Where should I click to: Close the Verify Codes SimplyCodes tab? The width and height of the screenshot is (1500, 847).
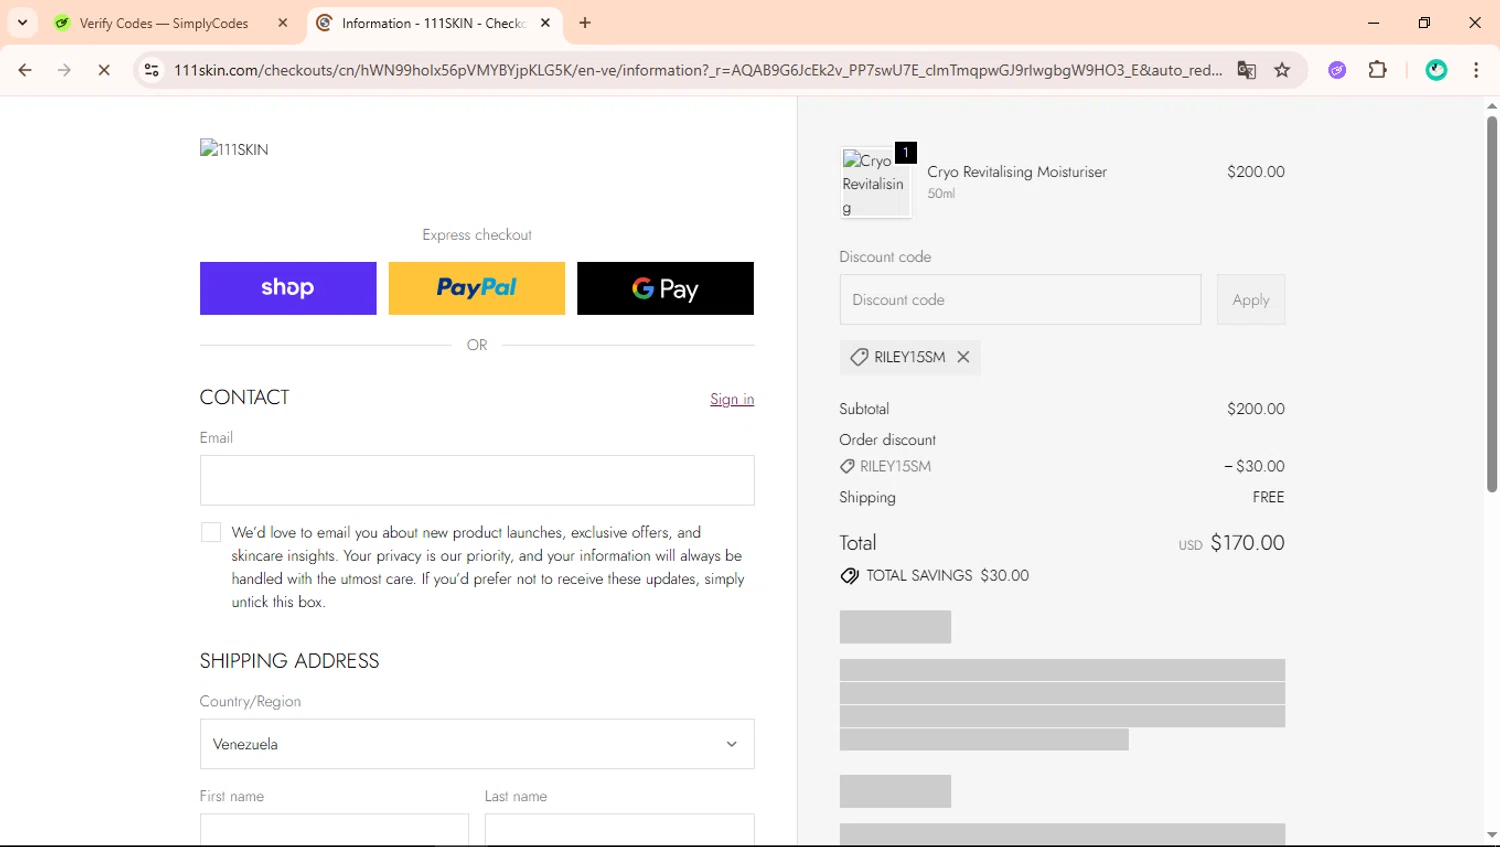pos(283,23)
